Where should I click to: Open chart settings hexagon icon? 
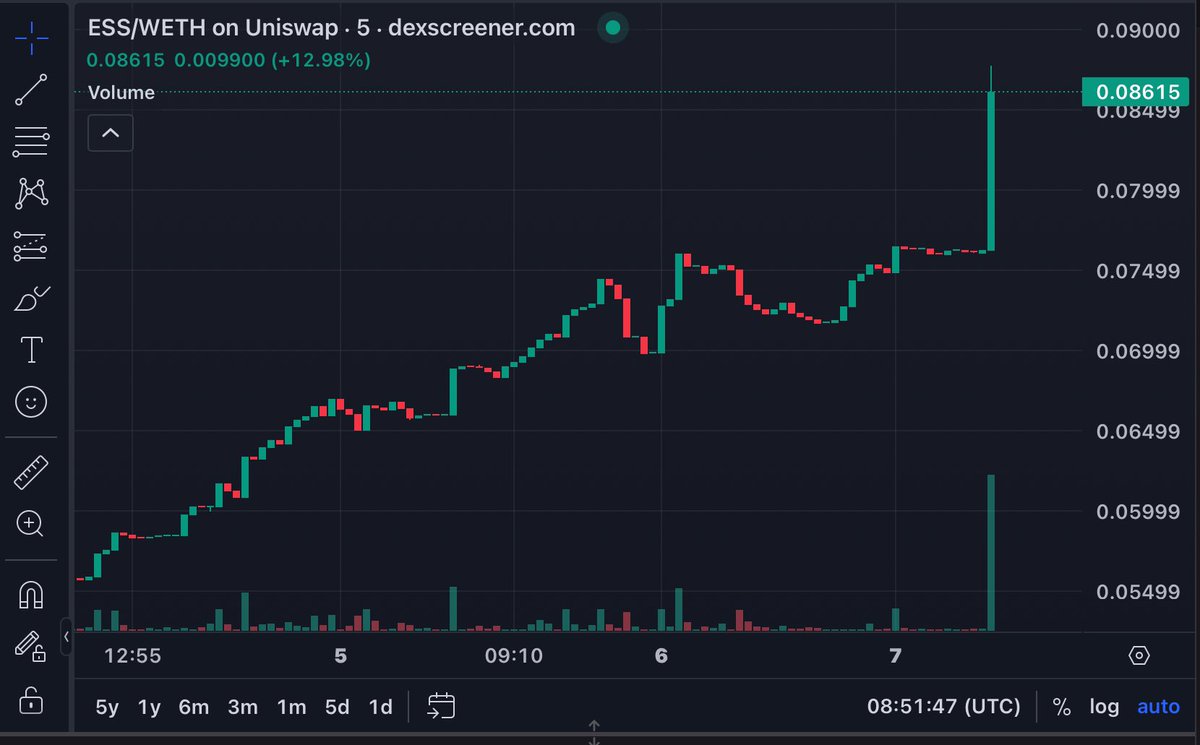[1139, 656]
